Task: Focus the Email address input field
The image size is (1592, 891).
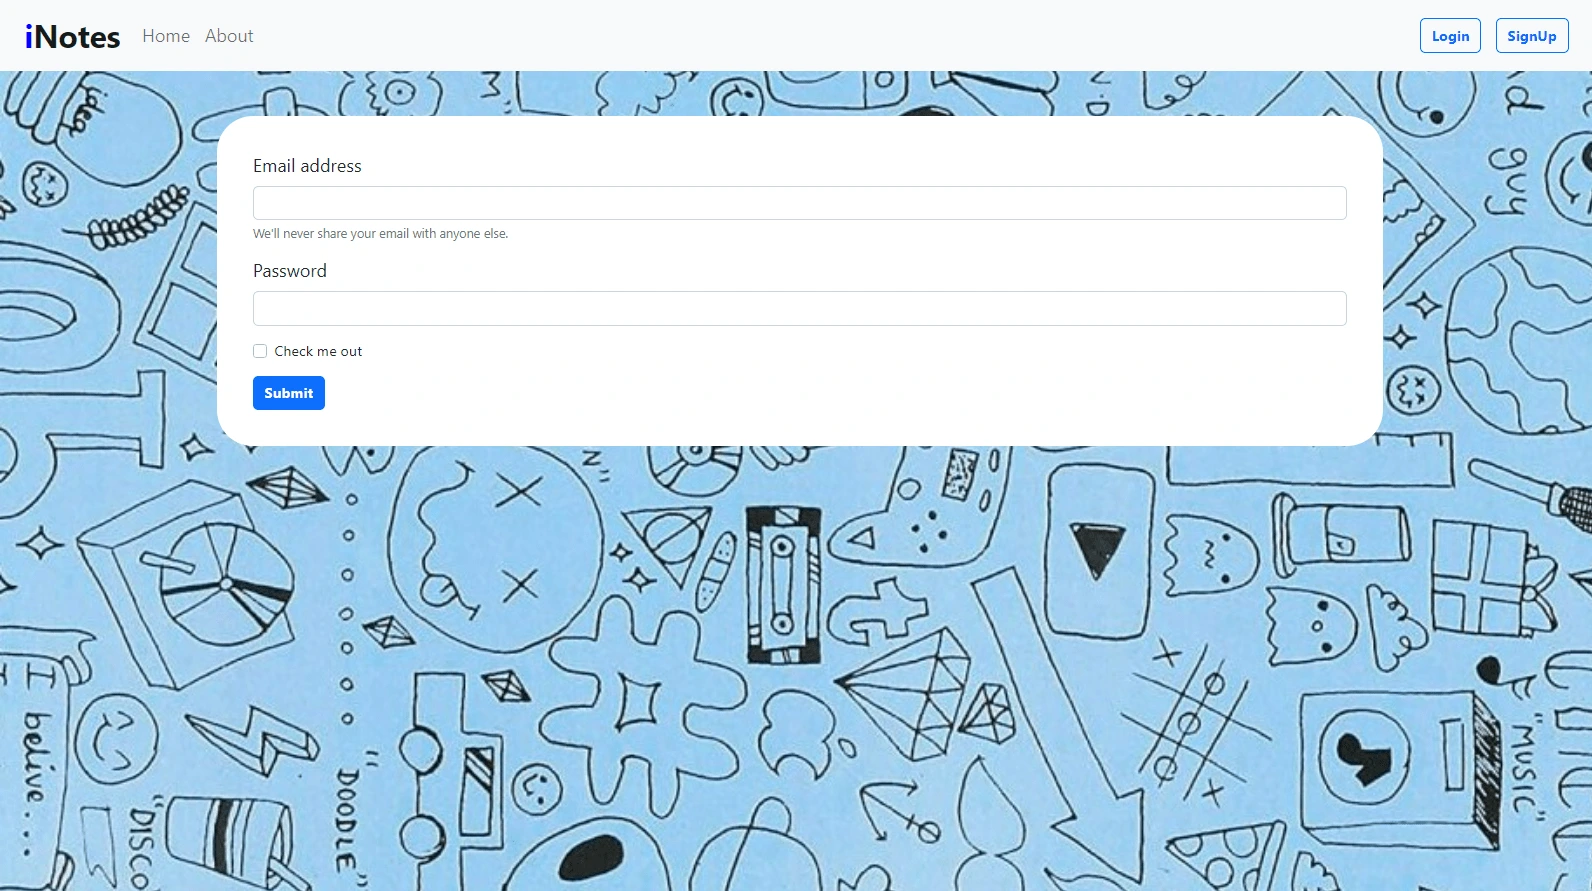Action: (x=800, y=203)
